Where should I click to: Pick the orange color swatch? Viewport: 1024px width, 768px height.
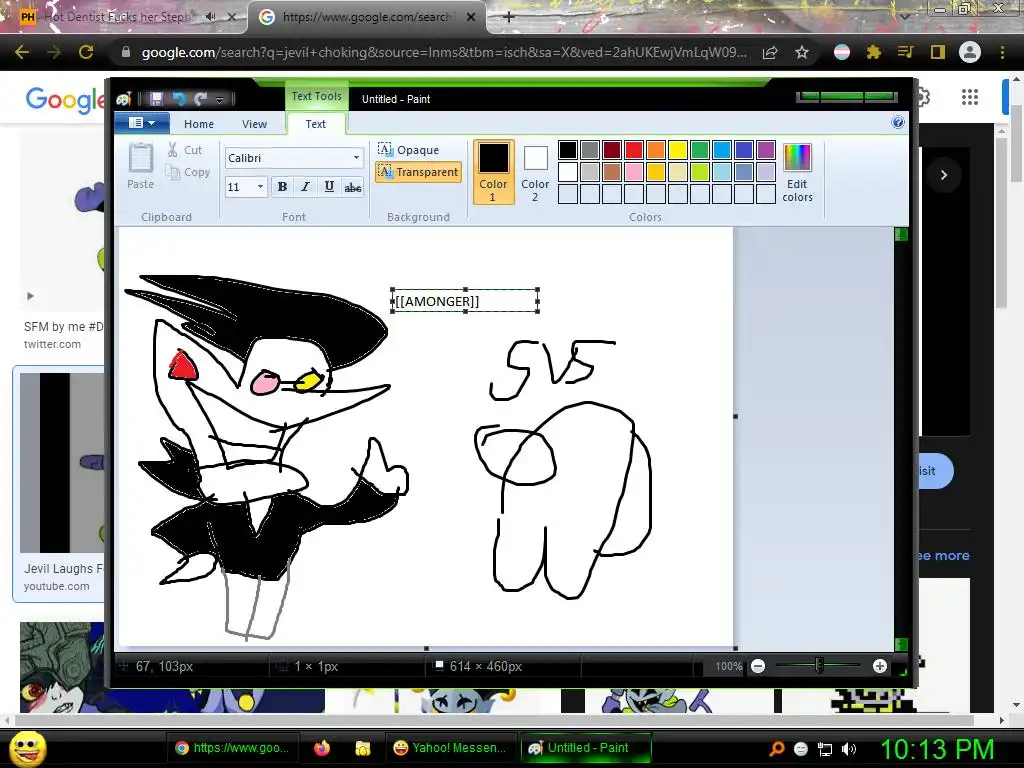coord(656,150)
